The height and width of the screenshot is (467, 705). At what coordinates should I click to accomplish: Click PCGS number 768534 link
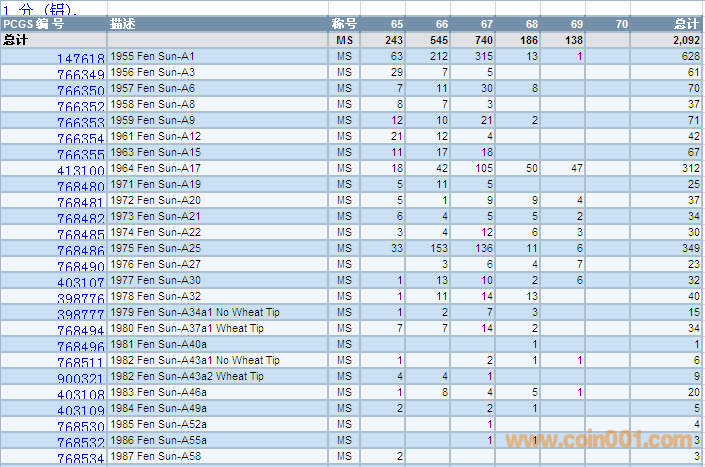(x=81, y=459)
